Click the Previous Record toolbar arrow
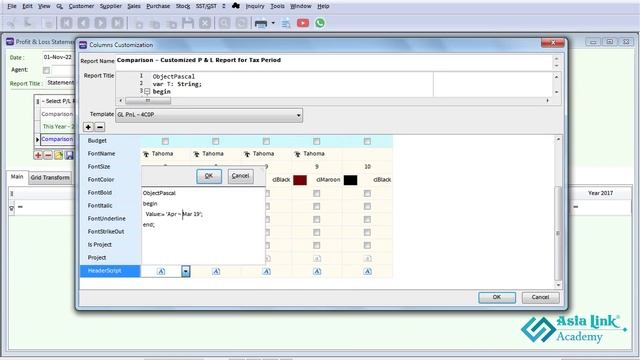This screenshot has height=360, width=640. pos(84,23)
